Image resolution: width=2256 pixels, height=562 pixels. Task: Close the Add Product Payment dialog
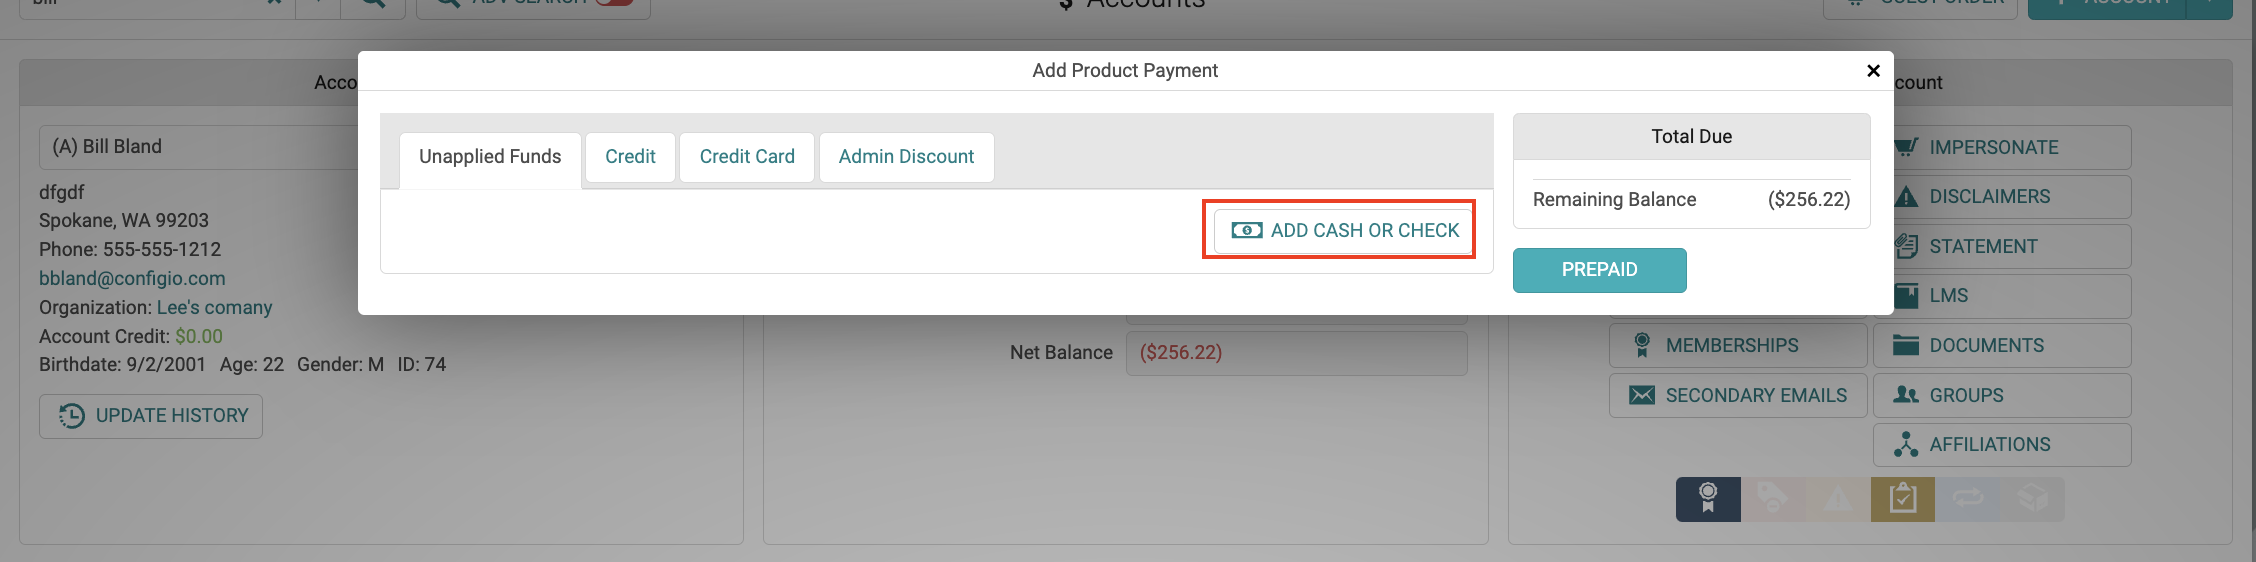(1873, 70)
